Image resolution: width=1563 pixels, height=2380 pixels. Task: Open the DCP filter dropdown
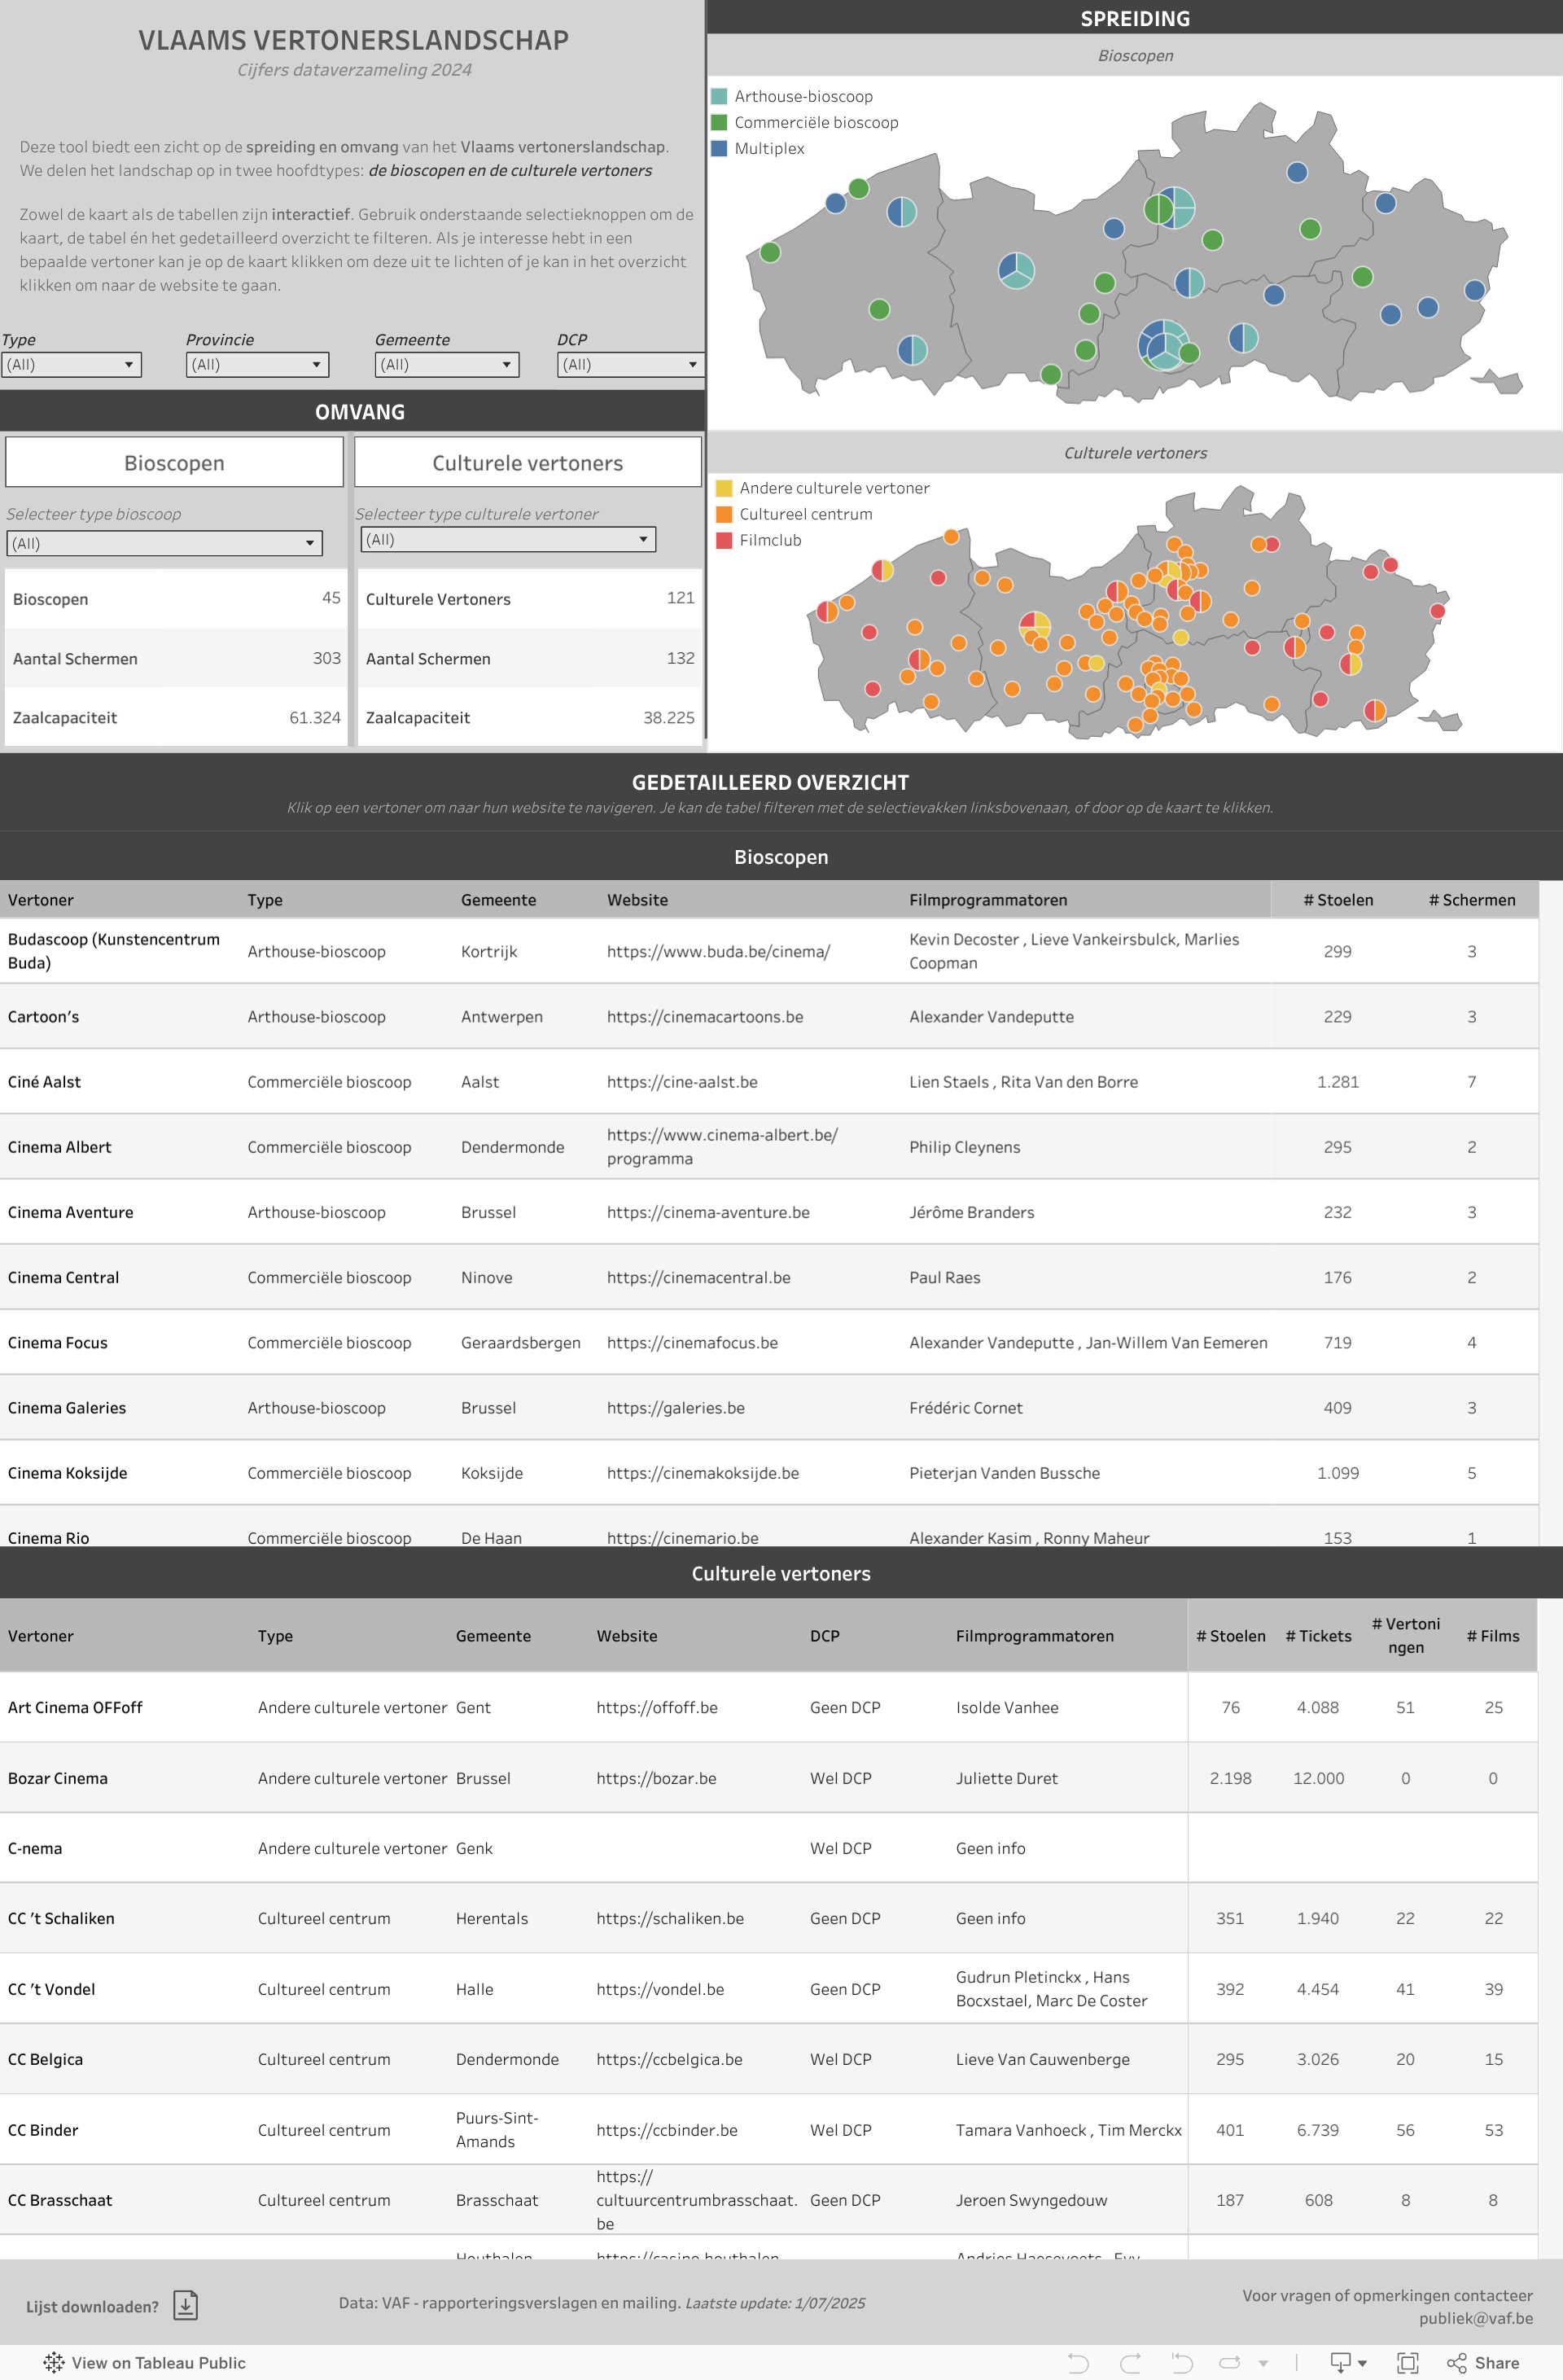(630, 364)
